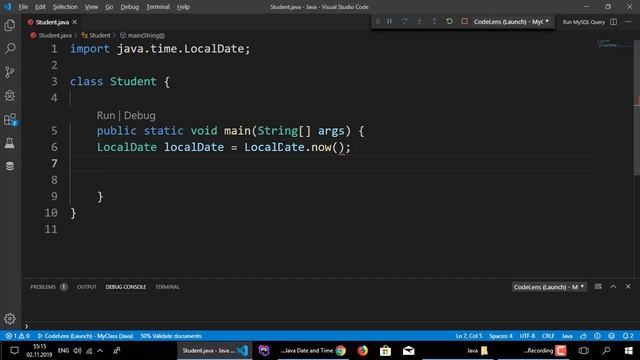Switch to the Problems panel tab
The width and height of the screenshot is (640, 360).
48,287
